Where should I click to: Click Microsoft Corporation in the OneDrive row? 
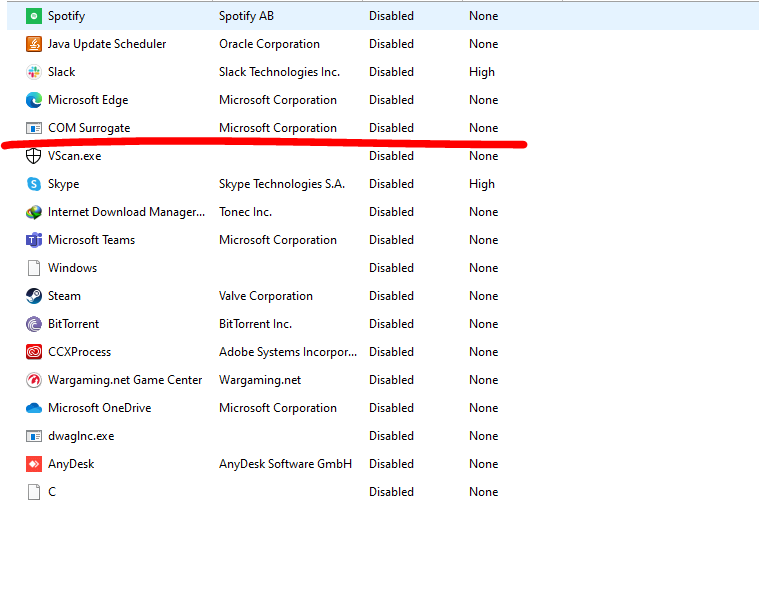tap(278, 408)
